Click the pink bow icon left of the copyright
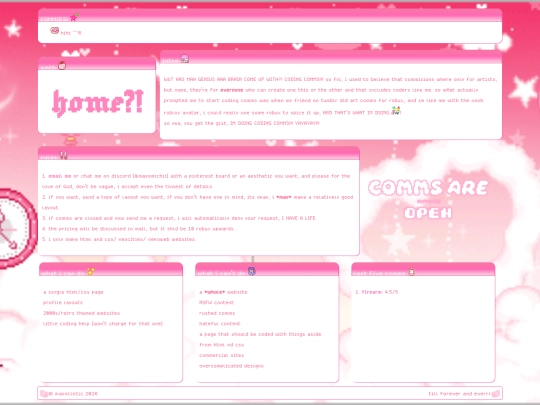This screenshot has height=405, width=540. [x=44, y=393]
